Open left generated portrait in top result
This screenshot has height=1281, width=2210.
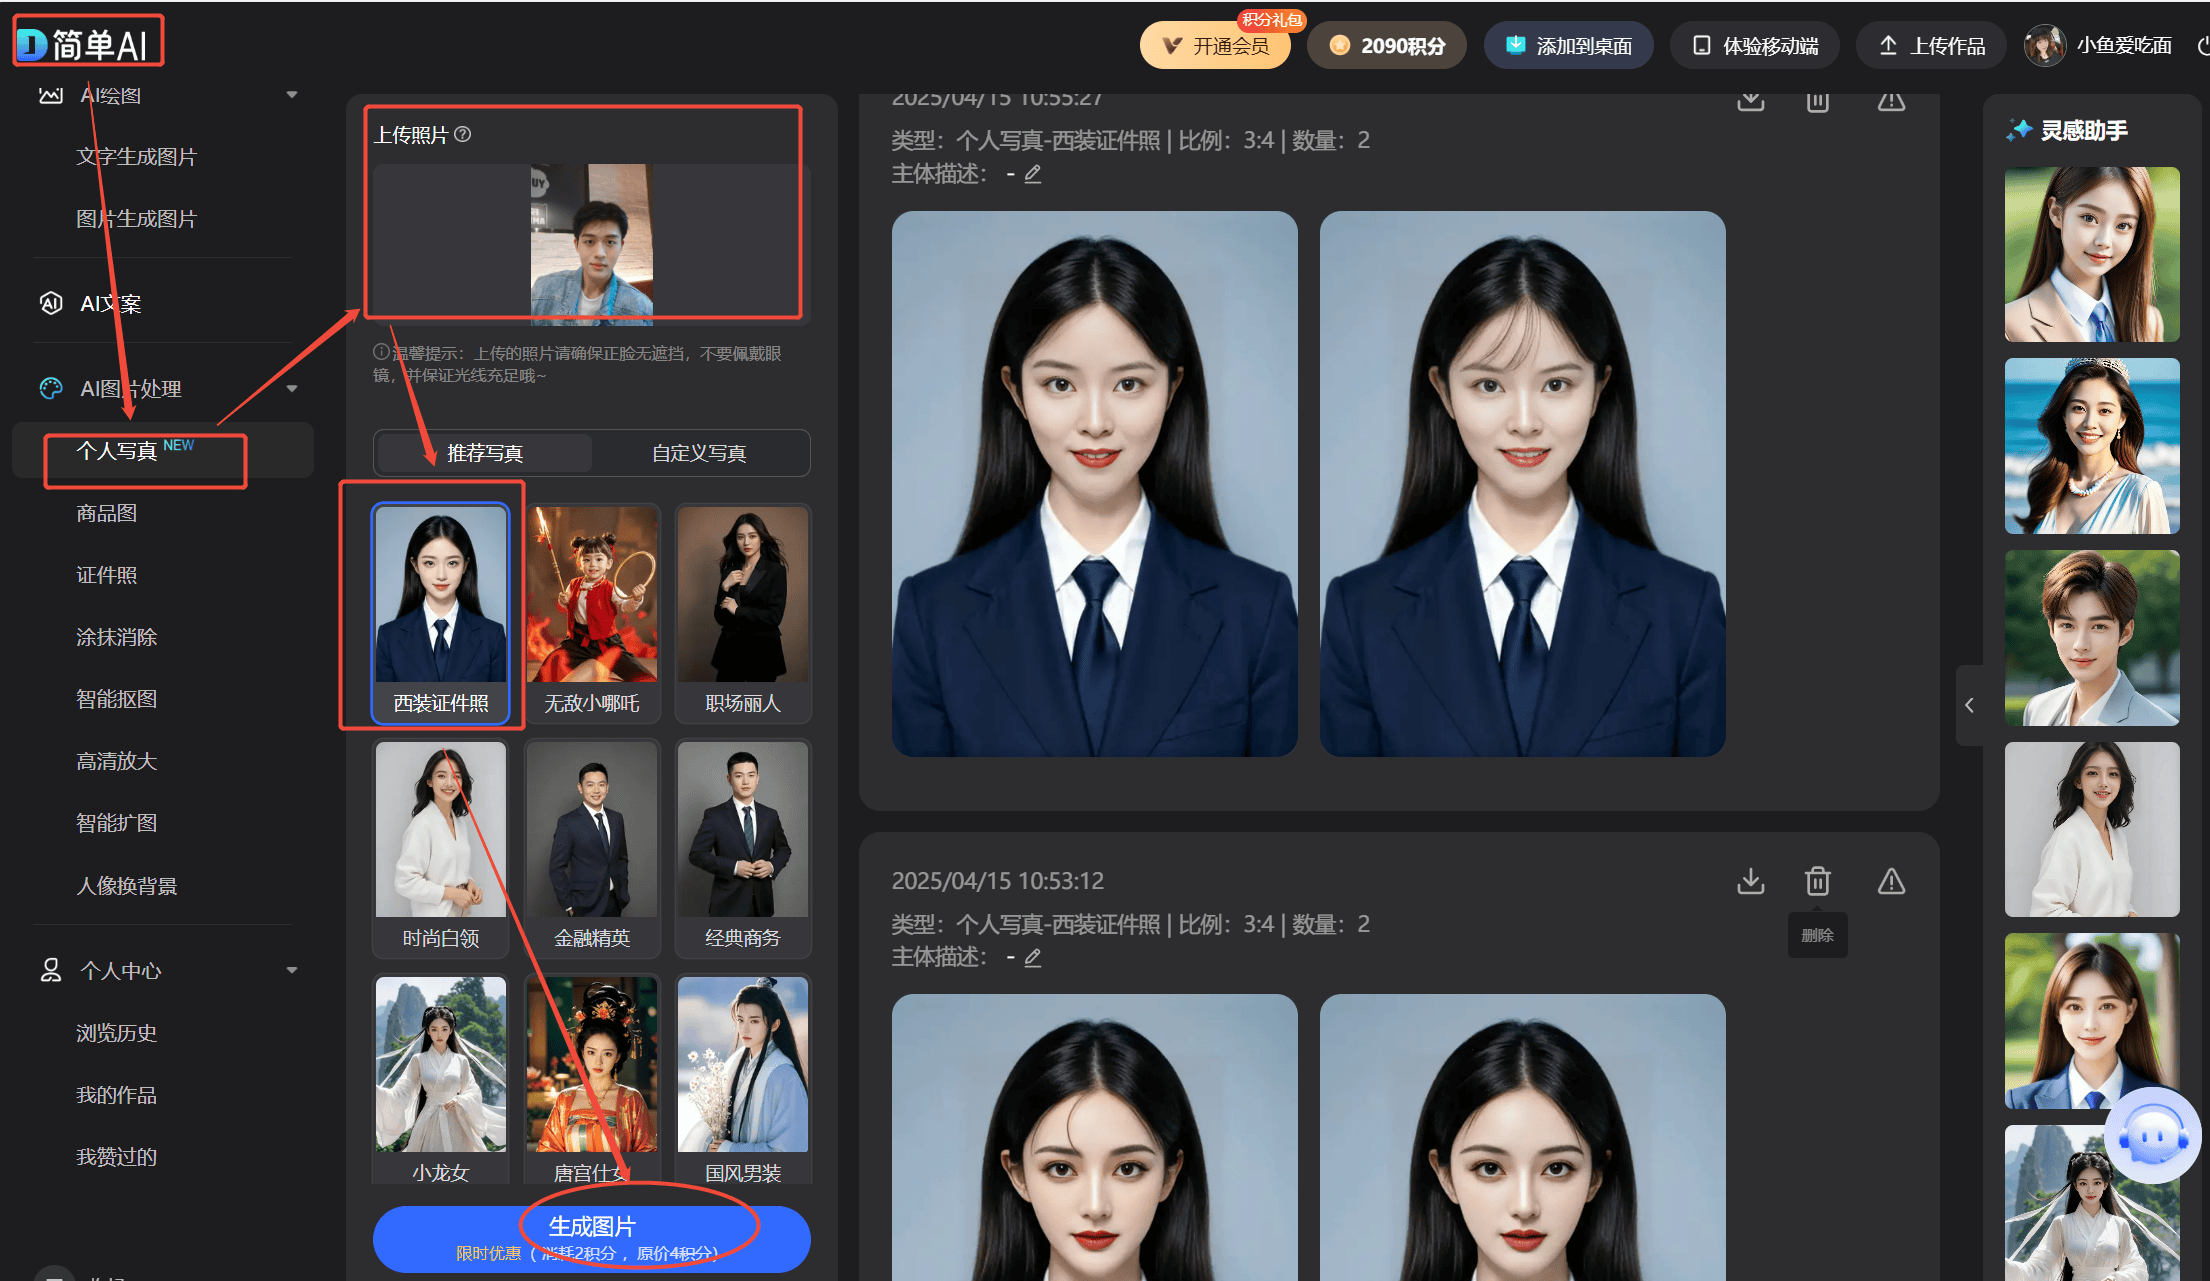pyautogui.click(x=1095, y=484)
